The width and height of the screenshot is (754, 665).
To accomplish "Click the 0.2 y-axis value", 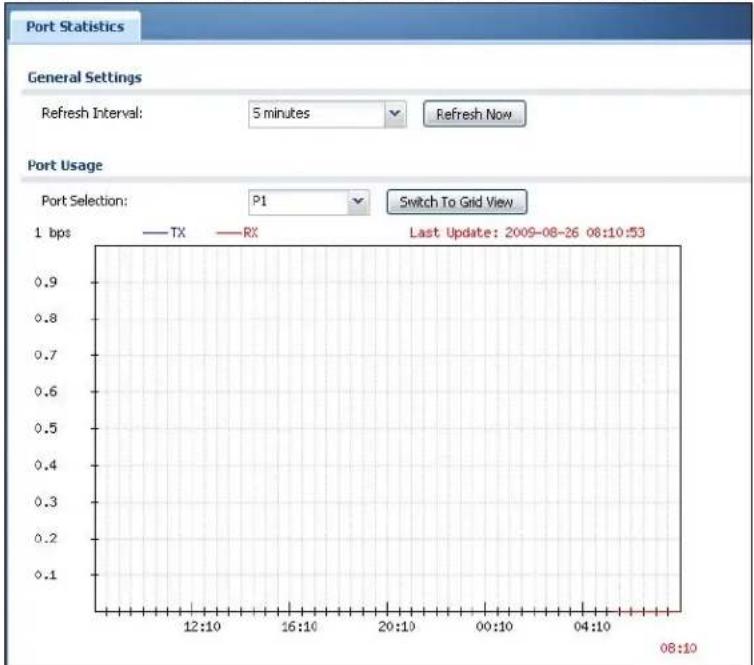I will click(46, 538).
